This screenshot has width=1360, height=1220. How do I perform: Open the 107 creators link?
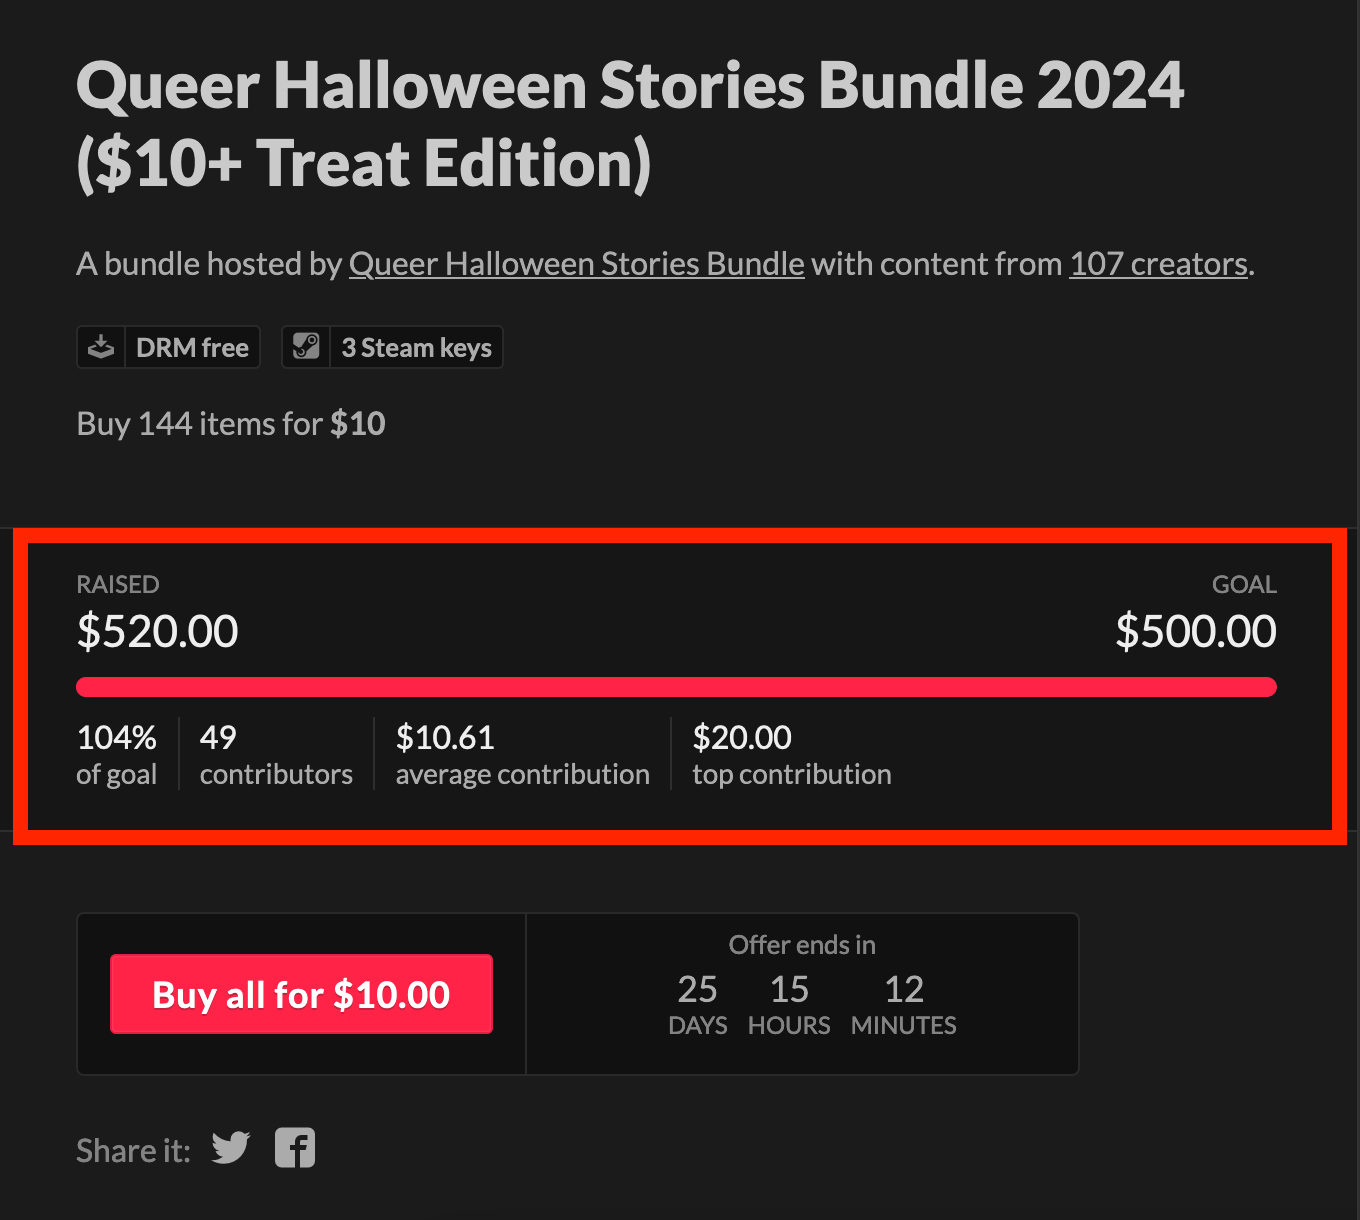tap(1158, 264)
